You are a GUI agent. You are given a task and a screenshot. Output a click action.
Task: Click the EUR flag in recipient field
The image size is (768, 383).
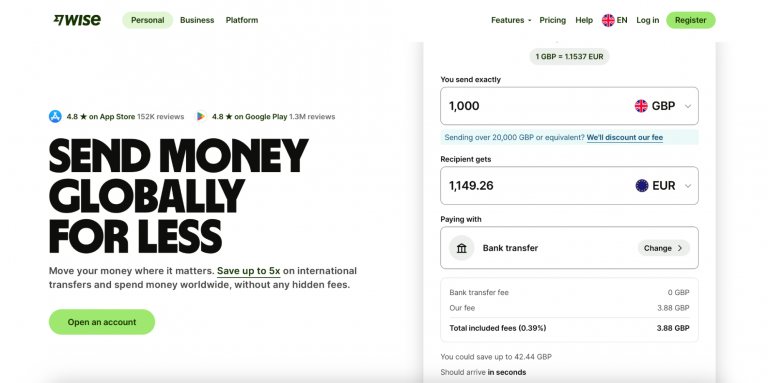[642, 186]
